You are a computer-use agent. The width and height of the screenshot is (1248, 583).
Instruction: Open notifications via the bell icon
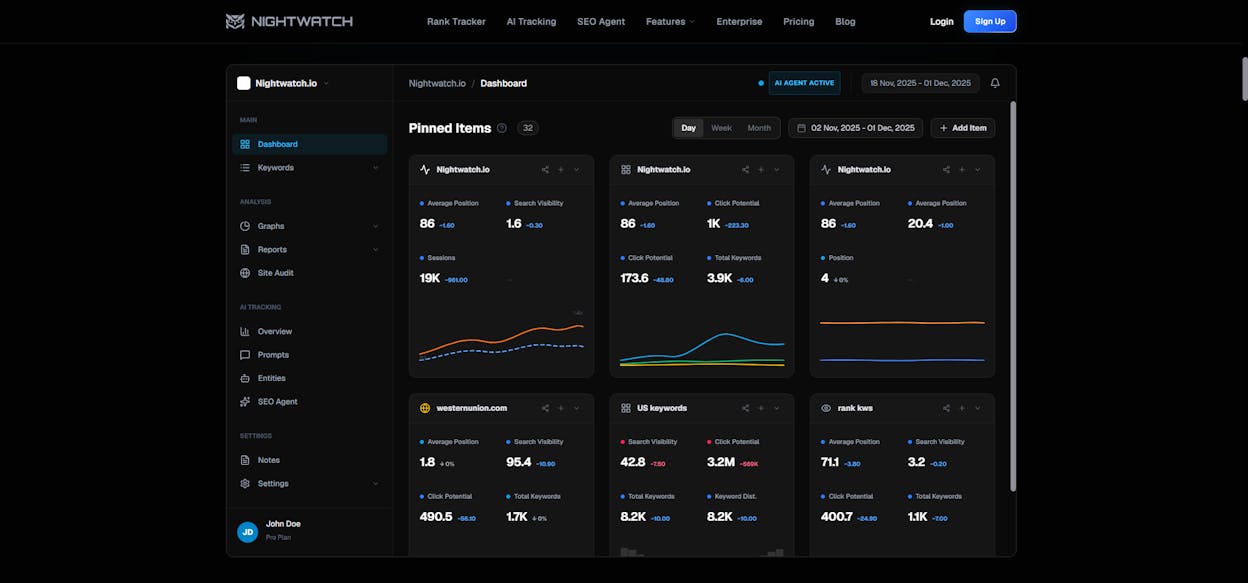coord(995,83)
